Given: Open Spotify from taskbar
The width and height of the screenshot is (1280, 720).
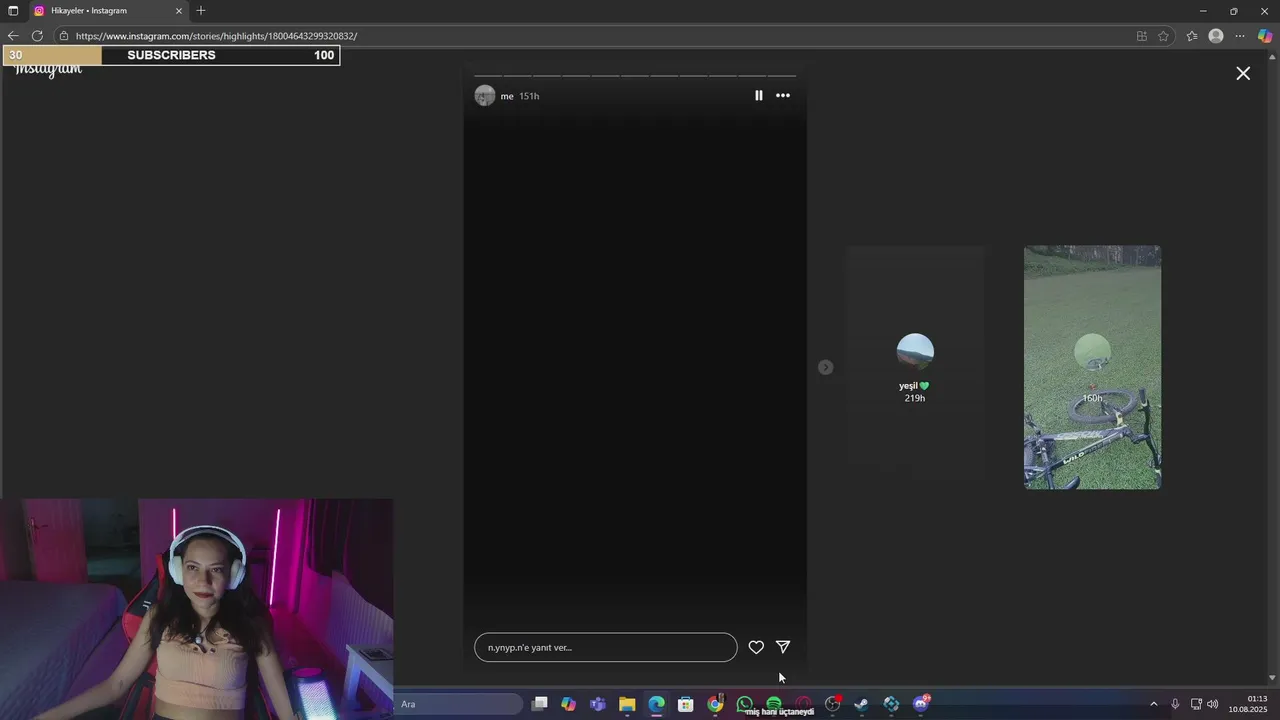Looking at the screenshot, I should [x=774, y=704].
